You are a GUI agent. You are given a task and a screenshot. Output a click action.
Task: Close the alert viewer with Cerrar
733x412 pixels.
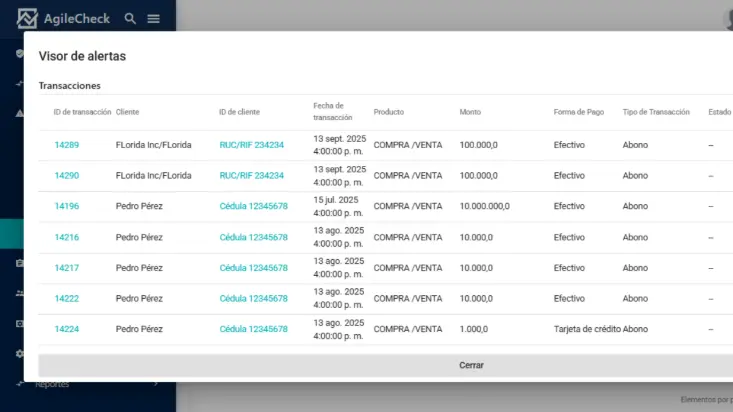471,365
